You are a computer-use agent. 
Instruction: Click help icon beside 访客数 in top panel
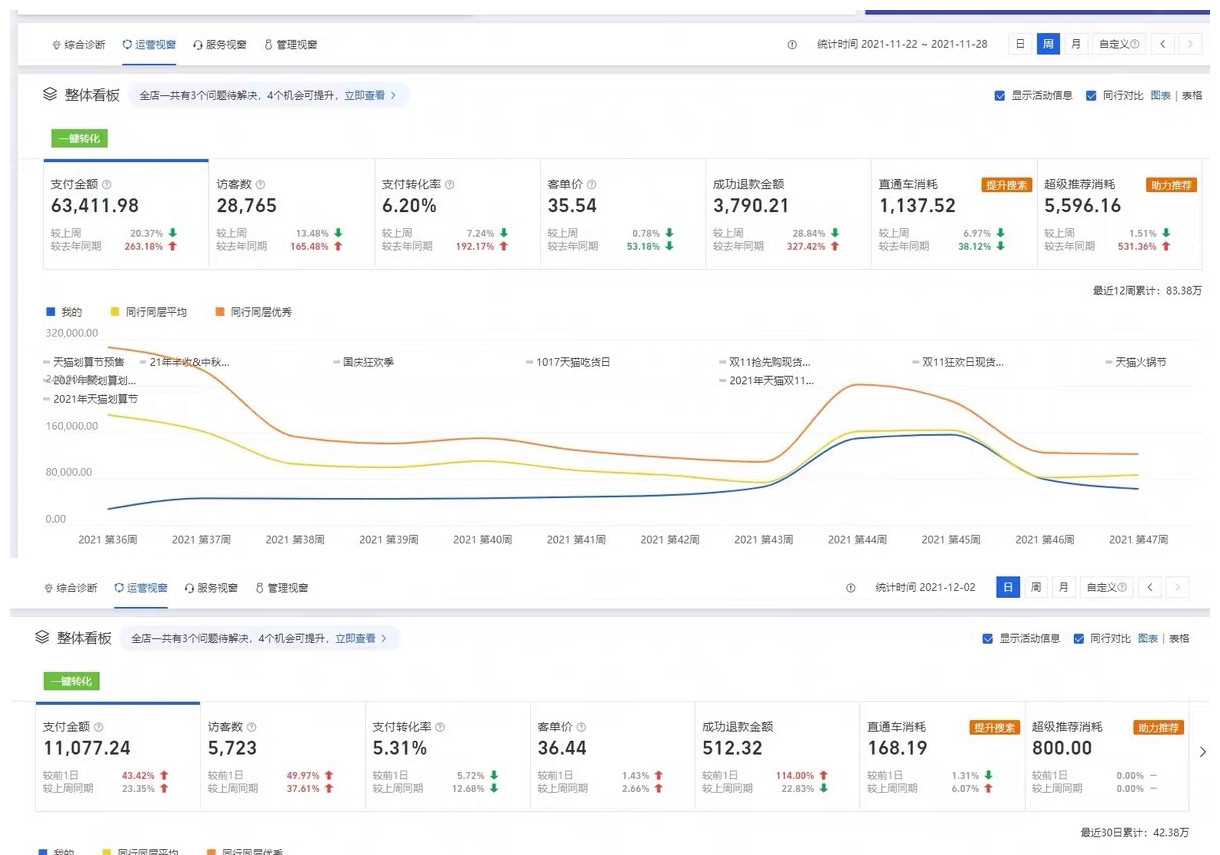coord(260,185)
